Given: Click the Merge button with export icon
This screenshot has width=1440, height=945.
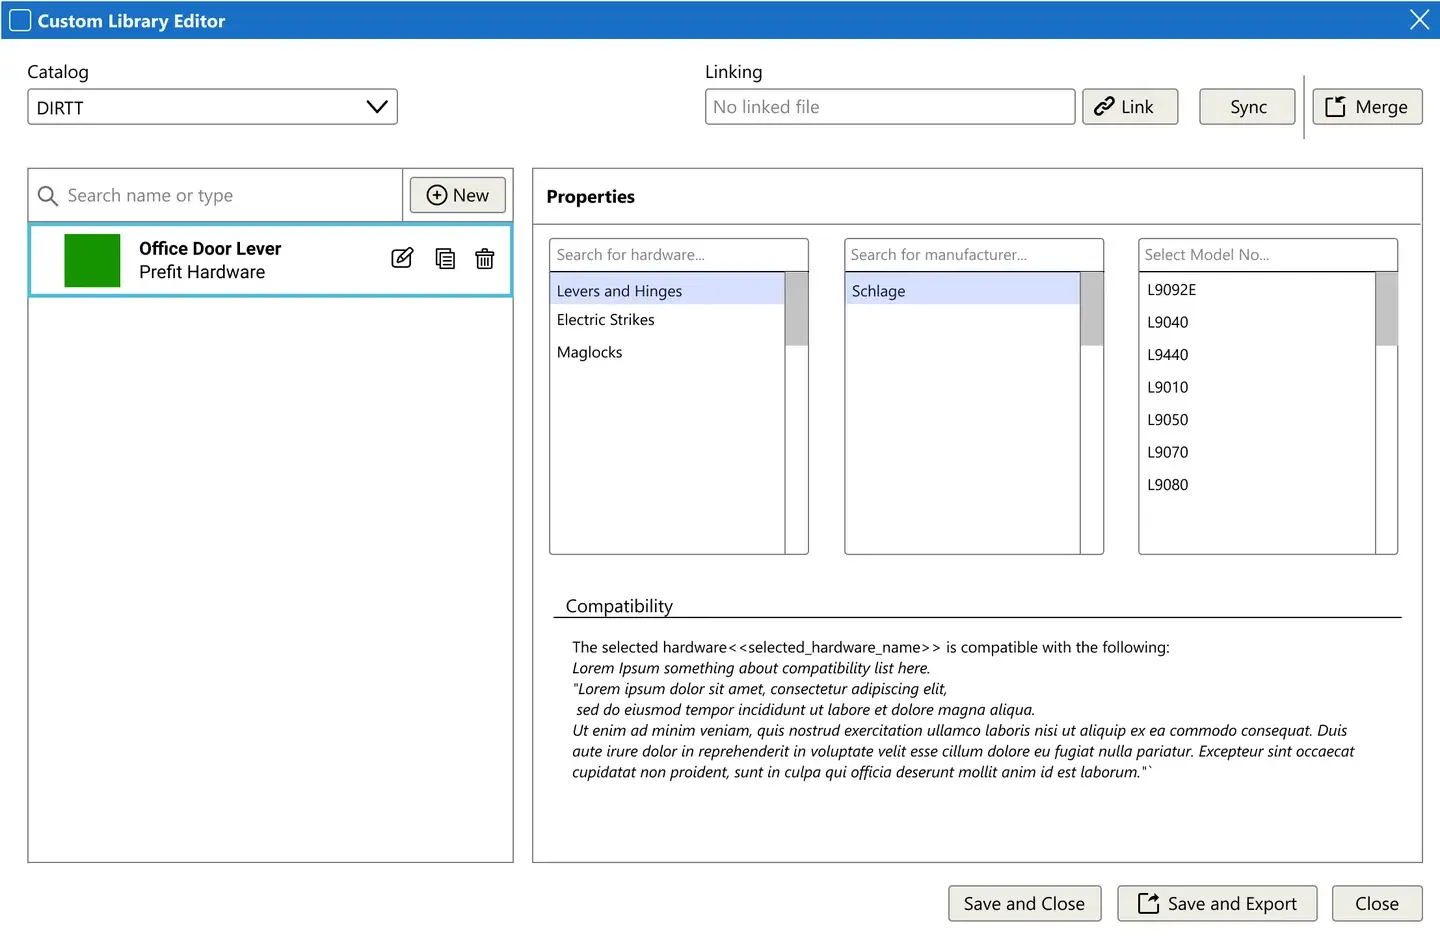Looking at the screenshot, I should click(1367, 107).
